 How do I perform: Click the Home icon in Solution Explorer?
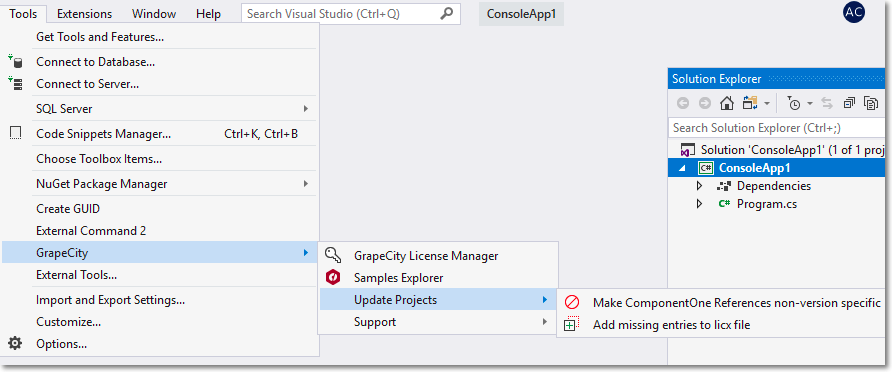pos(726,103)
